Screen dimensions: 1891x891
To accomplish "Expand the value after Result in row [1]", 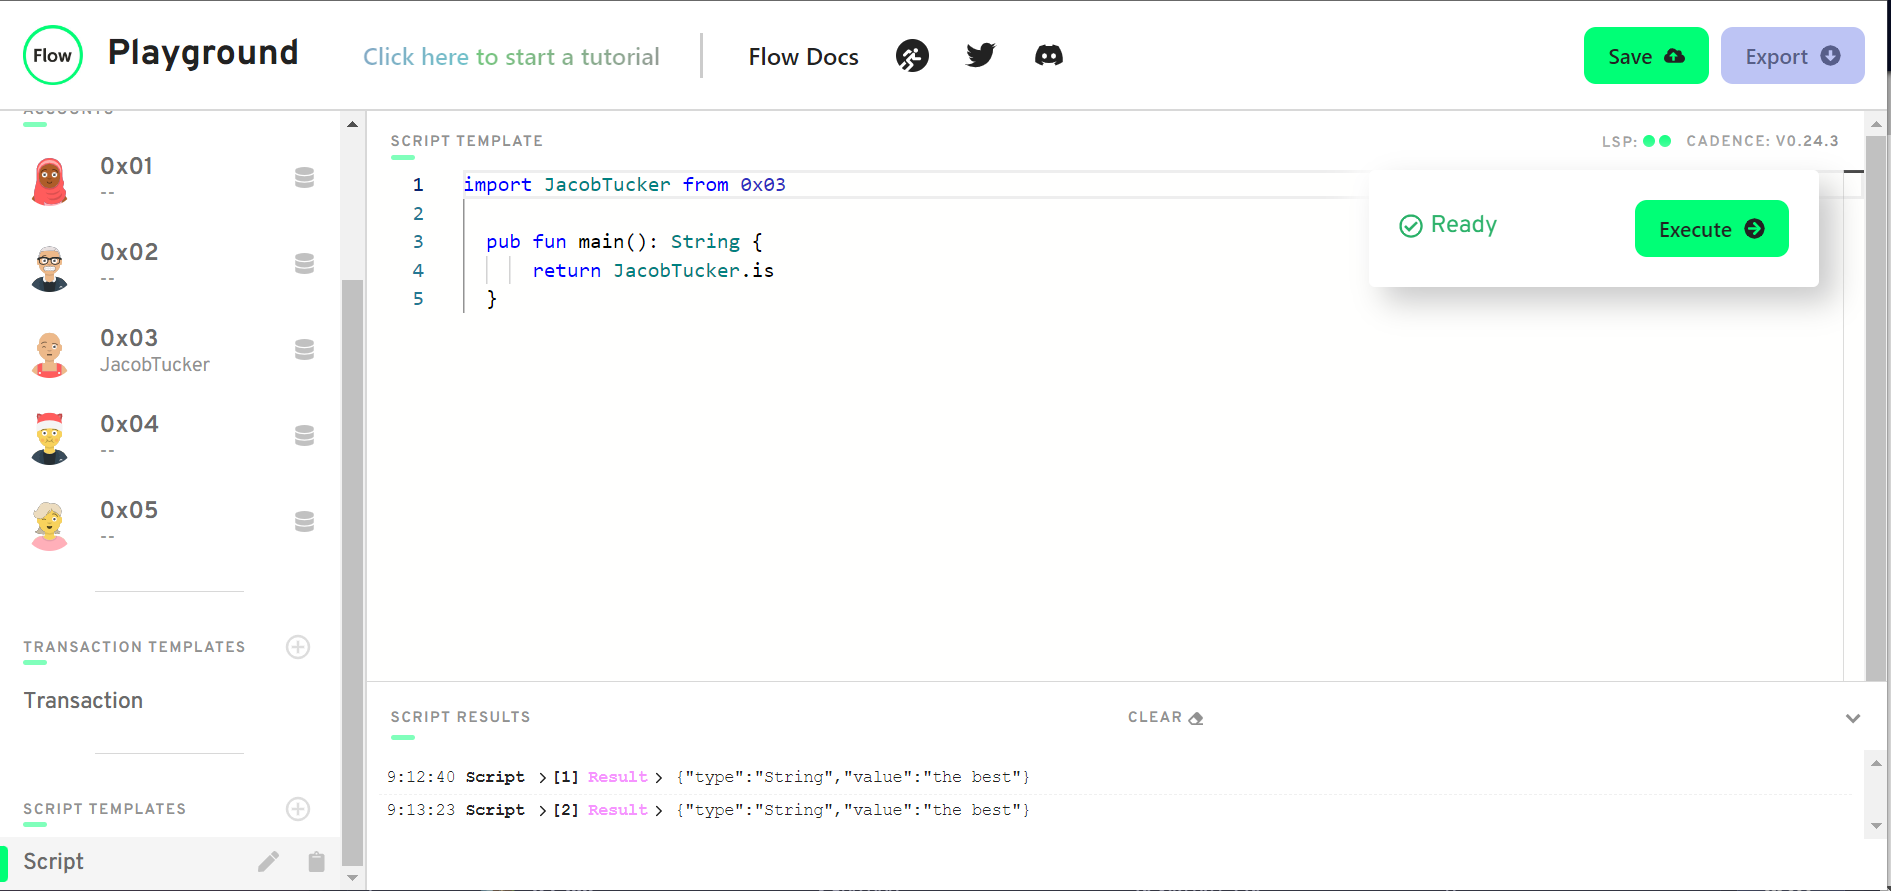I will (x=658, y=777).
